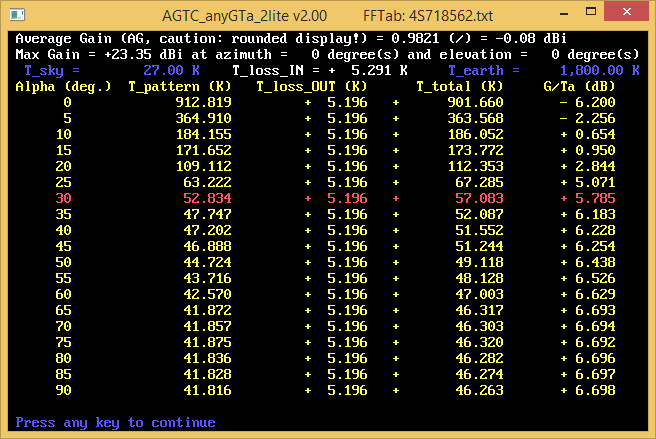Maximize the AGTC_anyGTa_2lite window
The height and width of the screenshot is (439, 656).
tap(591, 12)
